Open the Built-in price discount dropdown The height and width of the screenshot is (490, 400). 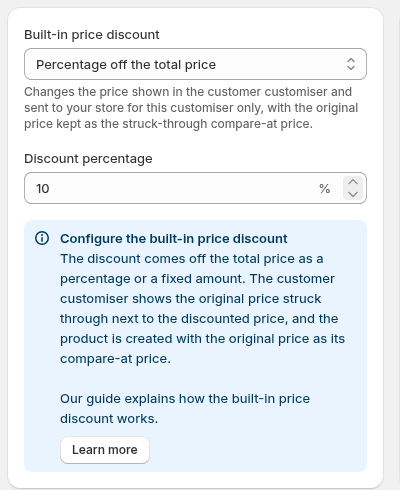[195, 64]
